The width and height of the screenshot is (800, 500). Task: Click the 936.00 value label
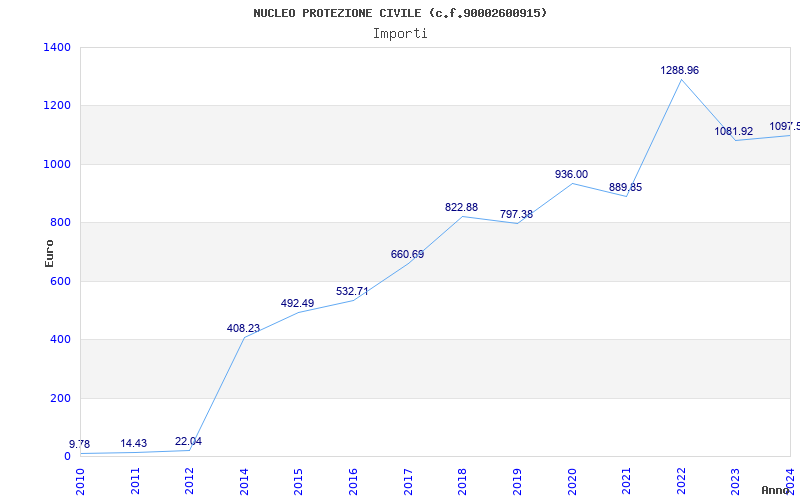coord(571,175)
